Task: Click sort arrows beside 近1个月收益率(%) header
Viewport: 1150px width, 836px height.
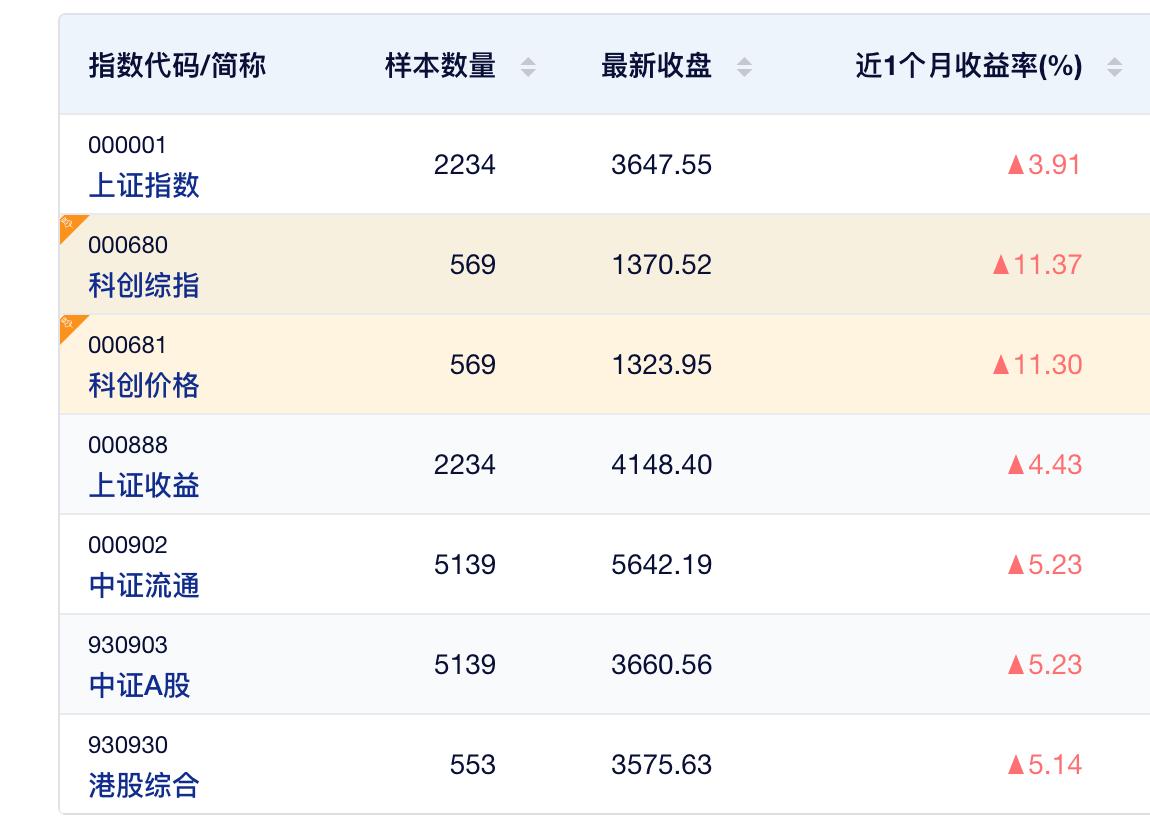Action: click(1114, 67)
